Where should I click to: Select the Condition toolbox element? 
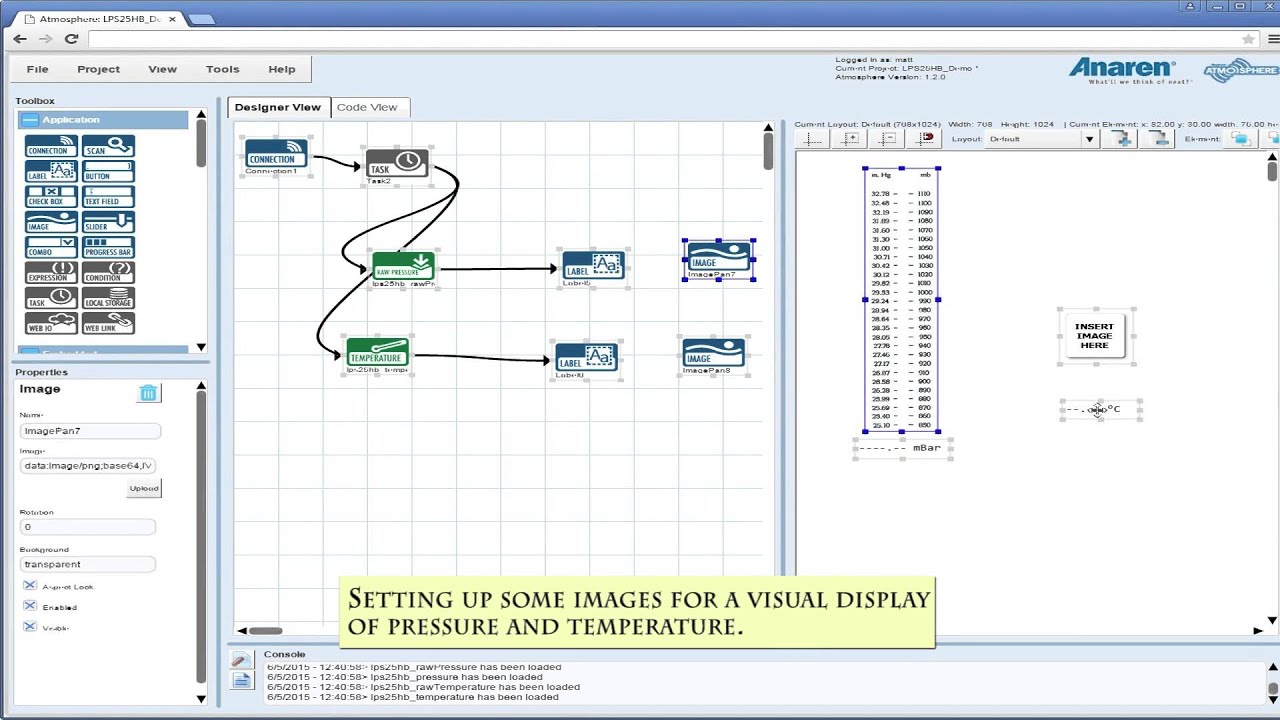pyautogui.click(x=108, y=273)
